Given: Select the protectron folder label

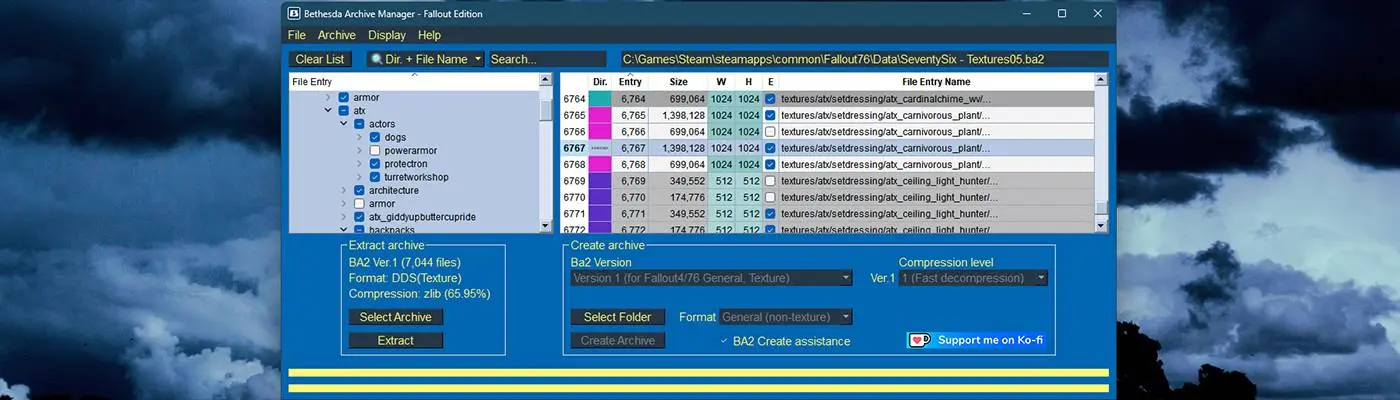Looking at the screenshot, I should [406, 164].
